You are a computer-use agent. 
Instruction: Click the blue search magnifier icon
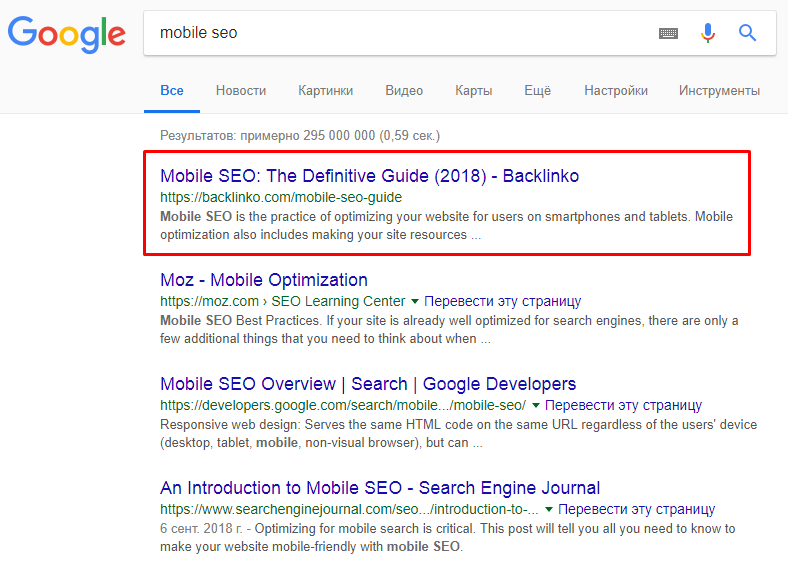coord(747,33)
